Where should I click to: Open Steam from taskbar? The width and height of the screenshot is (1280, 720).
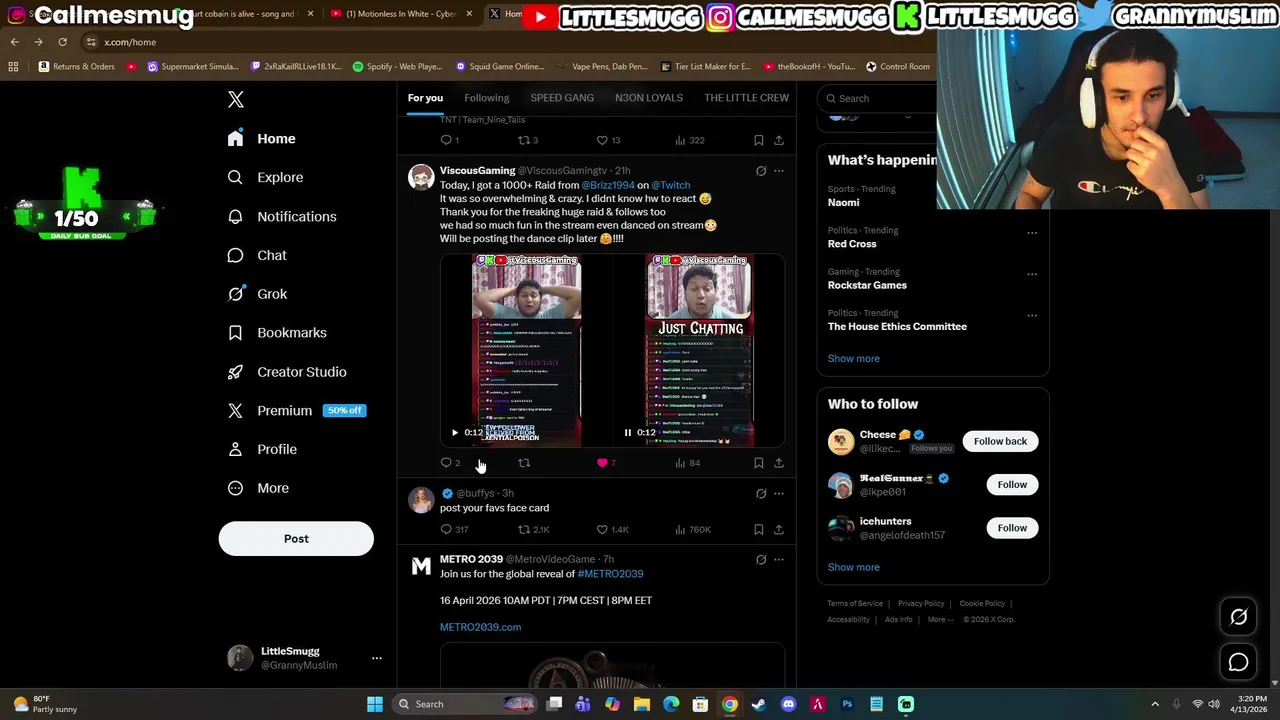pos(759,704)
